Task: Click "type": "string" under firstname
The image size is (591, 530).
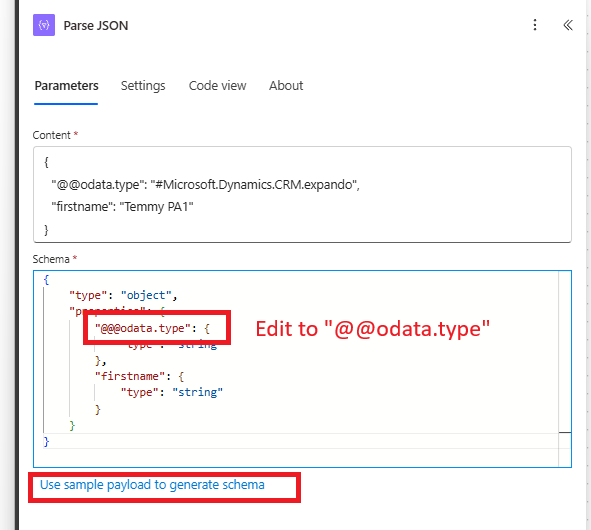Action: pyautogui.click(x=171, y=392)
